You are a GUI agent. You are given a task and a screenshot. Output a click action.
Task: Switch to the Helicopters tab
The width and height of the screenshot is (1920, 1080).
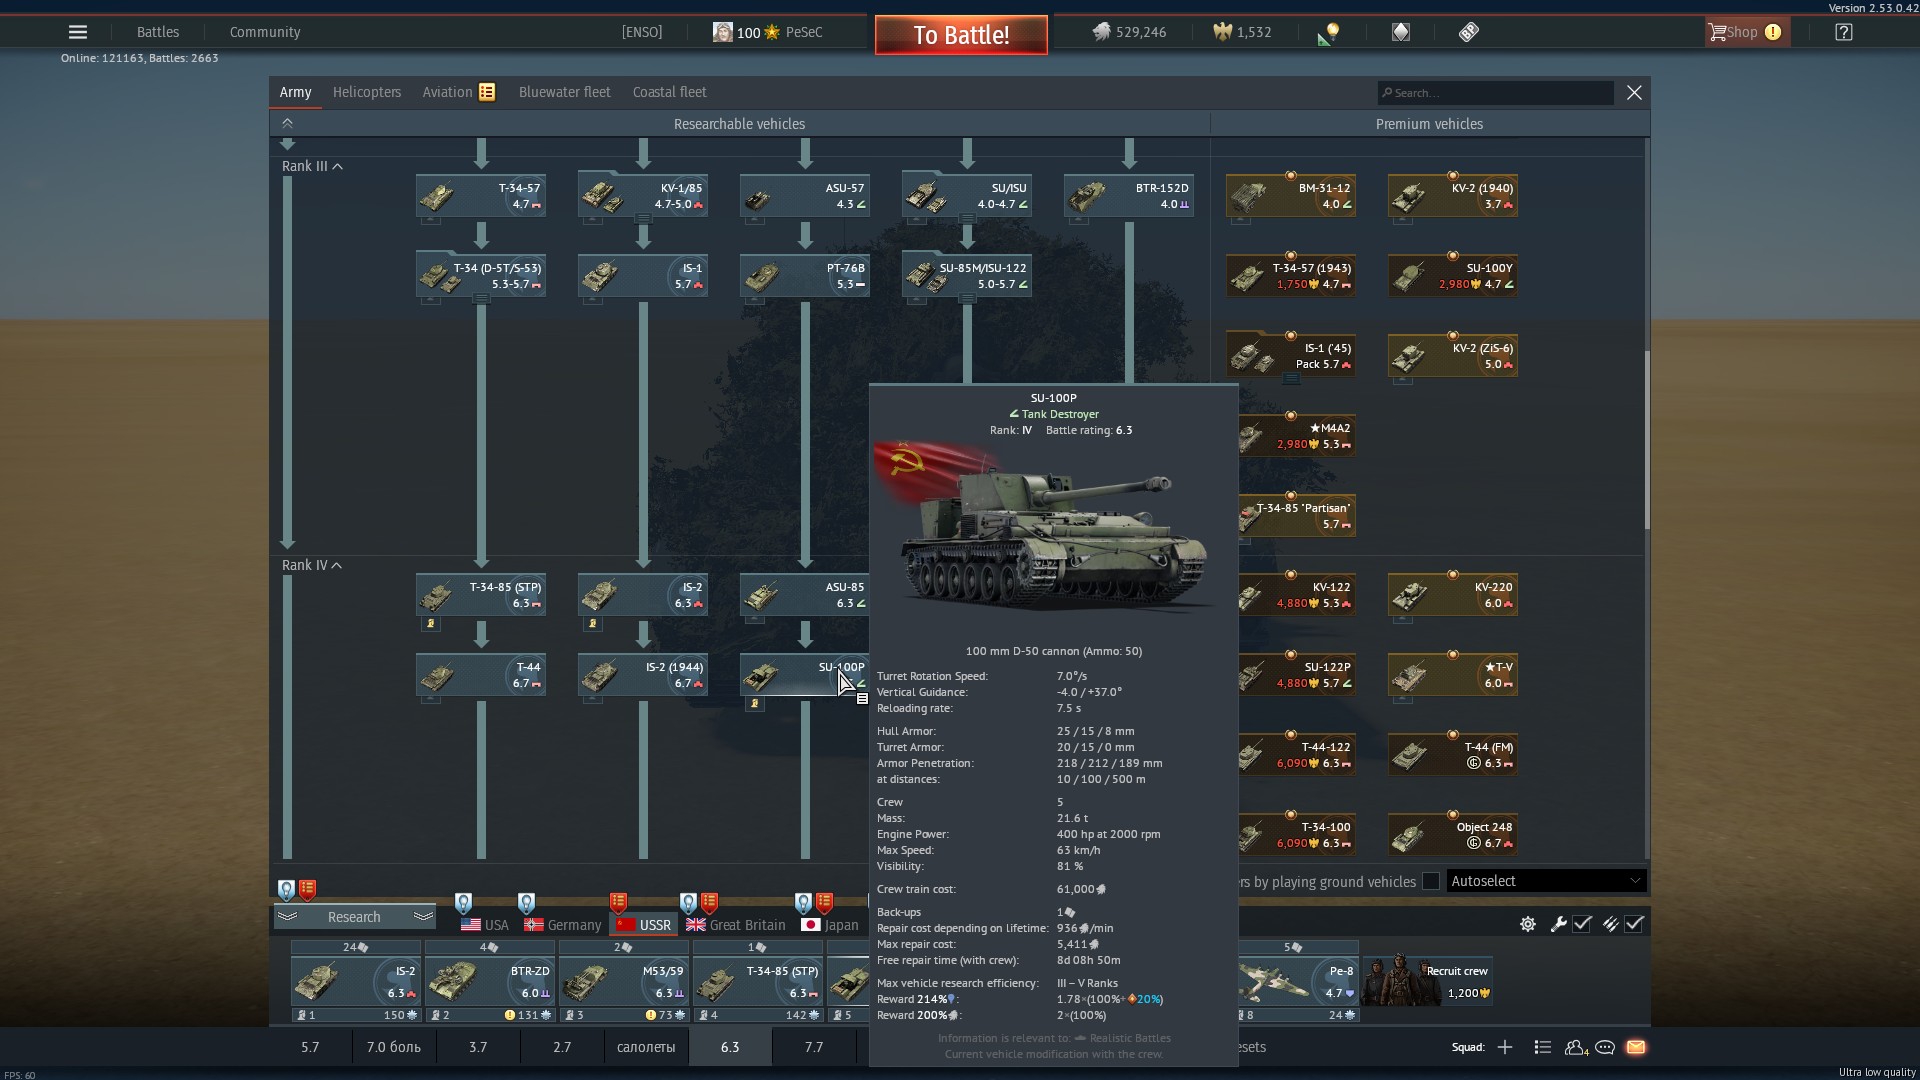[367, 92]
